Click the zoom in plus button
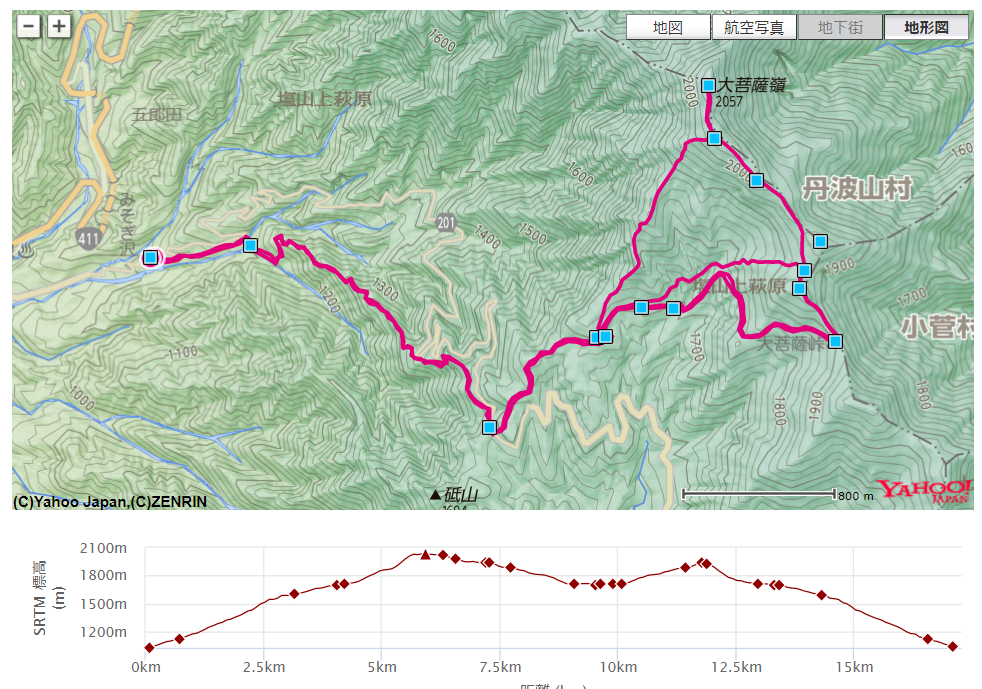 [59, 27]
